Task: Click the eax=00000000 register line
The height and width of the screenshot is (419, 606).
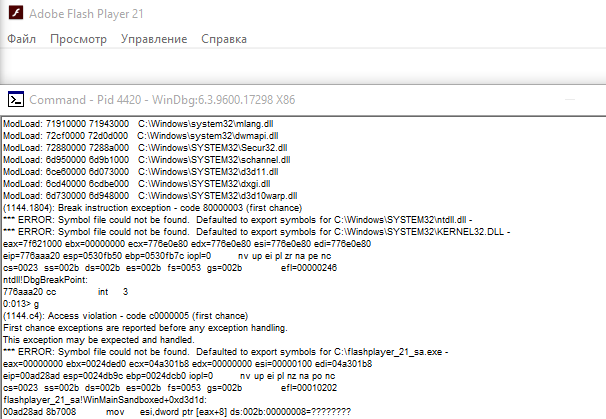Action: pyautogui.click(x=187, y=364)
